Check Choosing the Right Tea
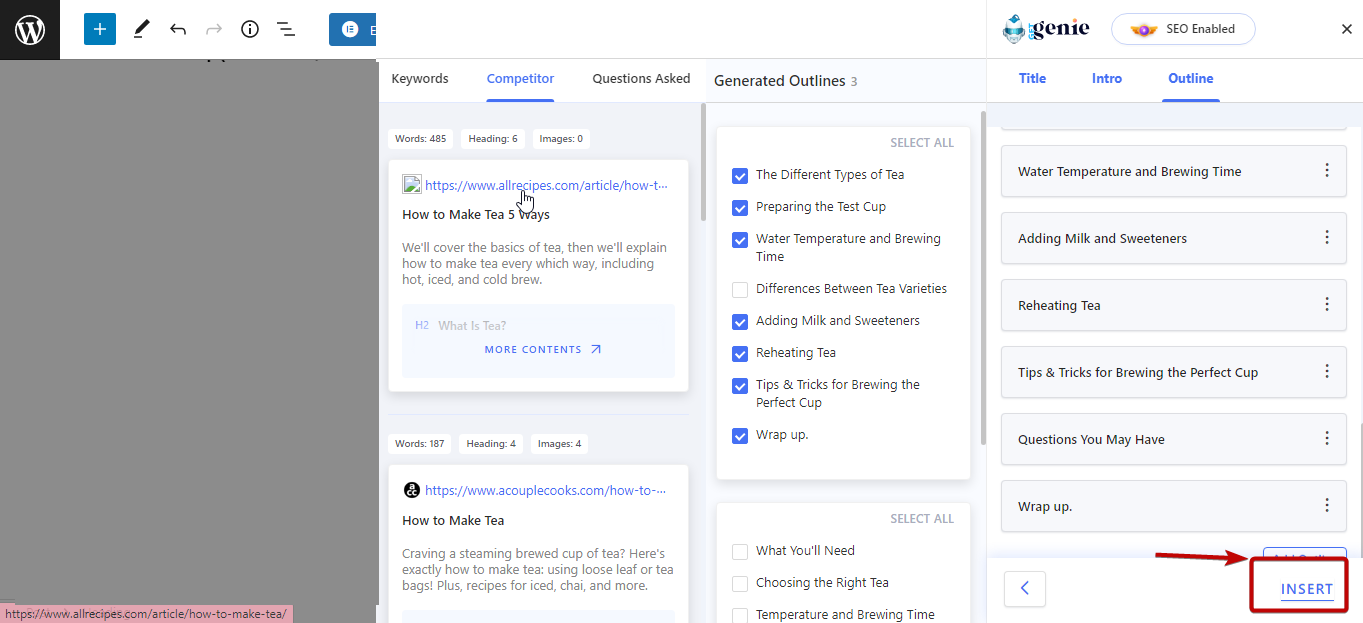This screenshot has width=1363, height=623. [x=740, y=584]
